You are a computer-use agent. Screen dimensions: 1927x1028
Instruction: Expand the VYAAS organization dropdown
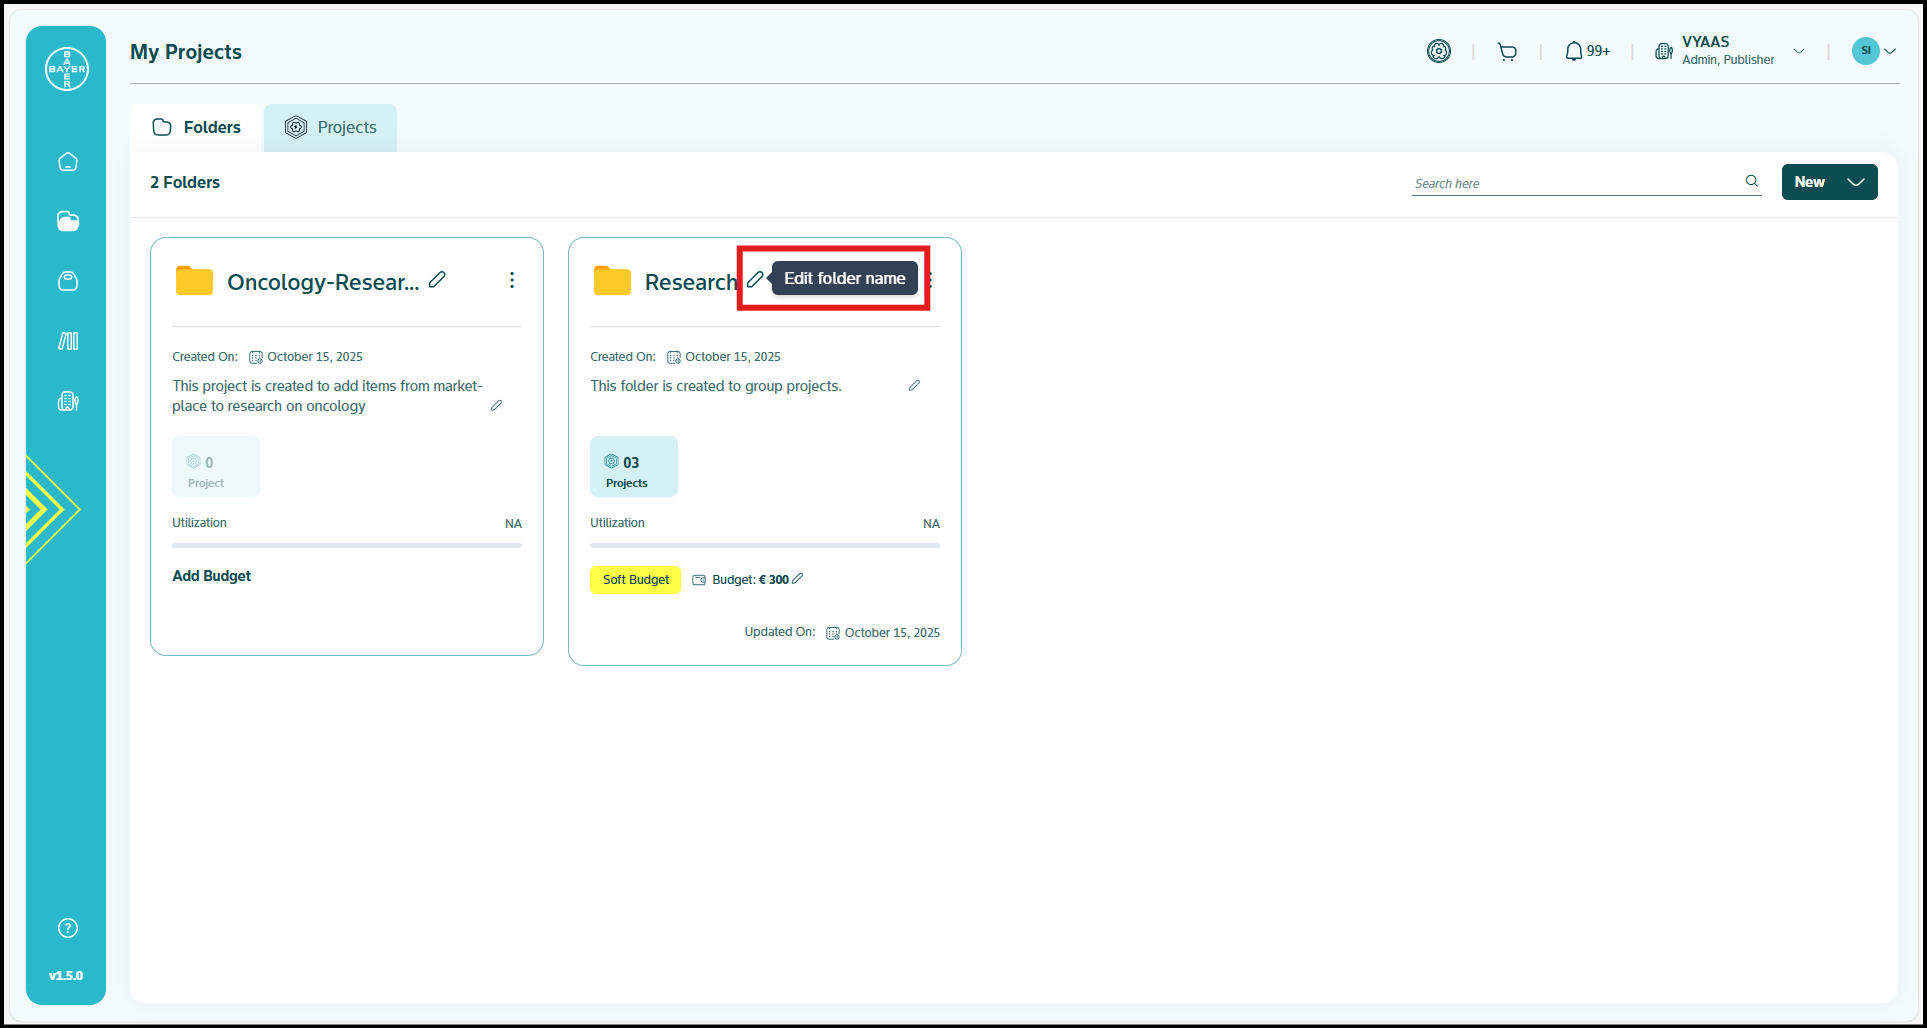[1798, 51]
